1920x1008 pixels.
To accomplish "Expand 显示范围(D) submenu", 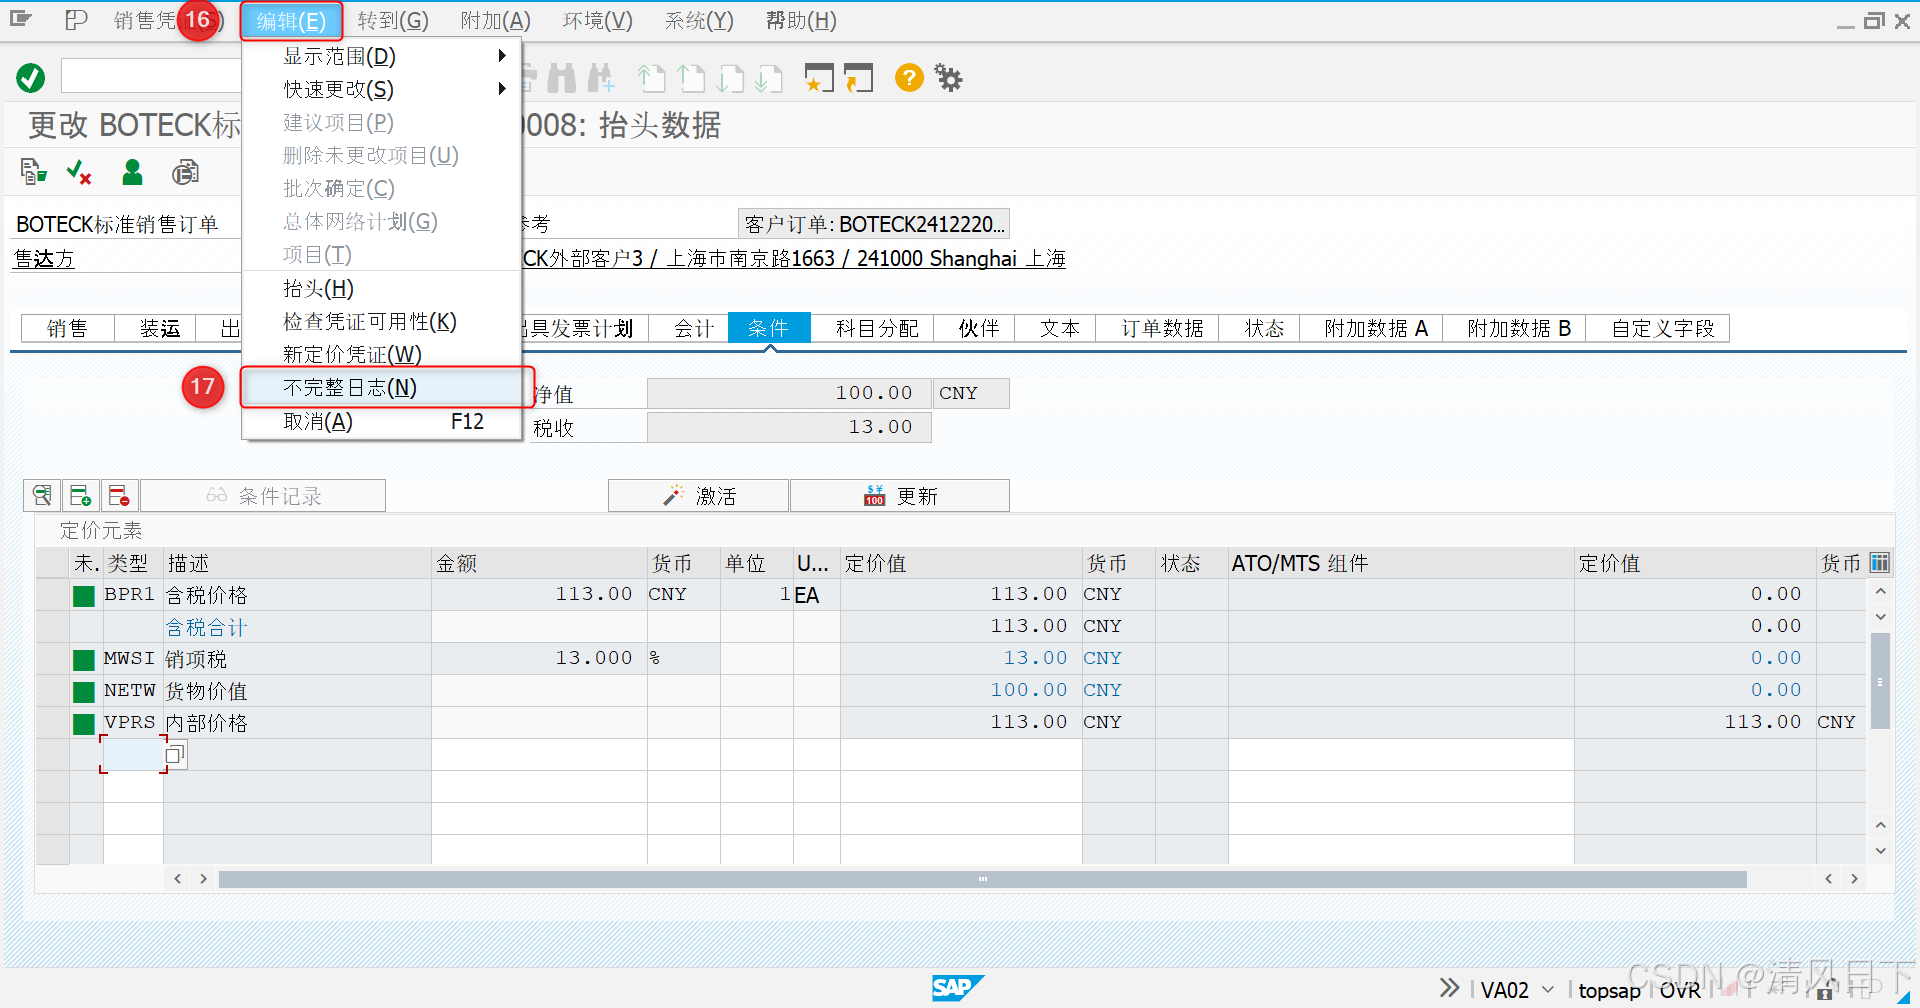I will click(382, 56).
